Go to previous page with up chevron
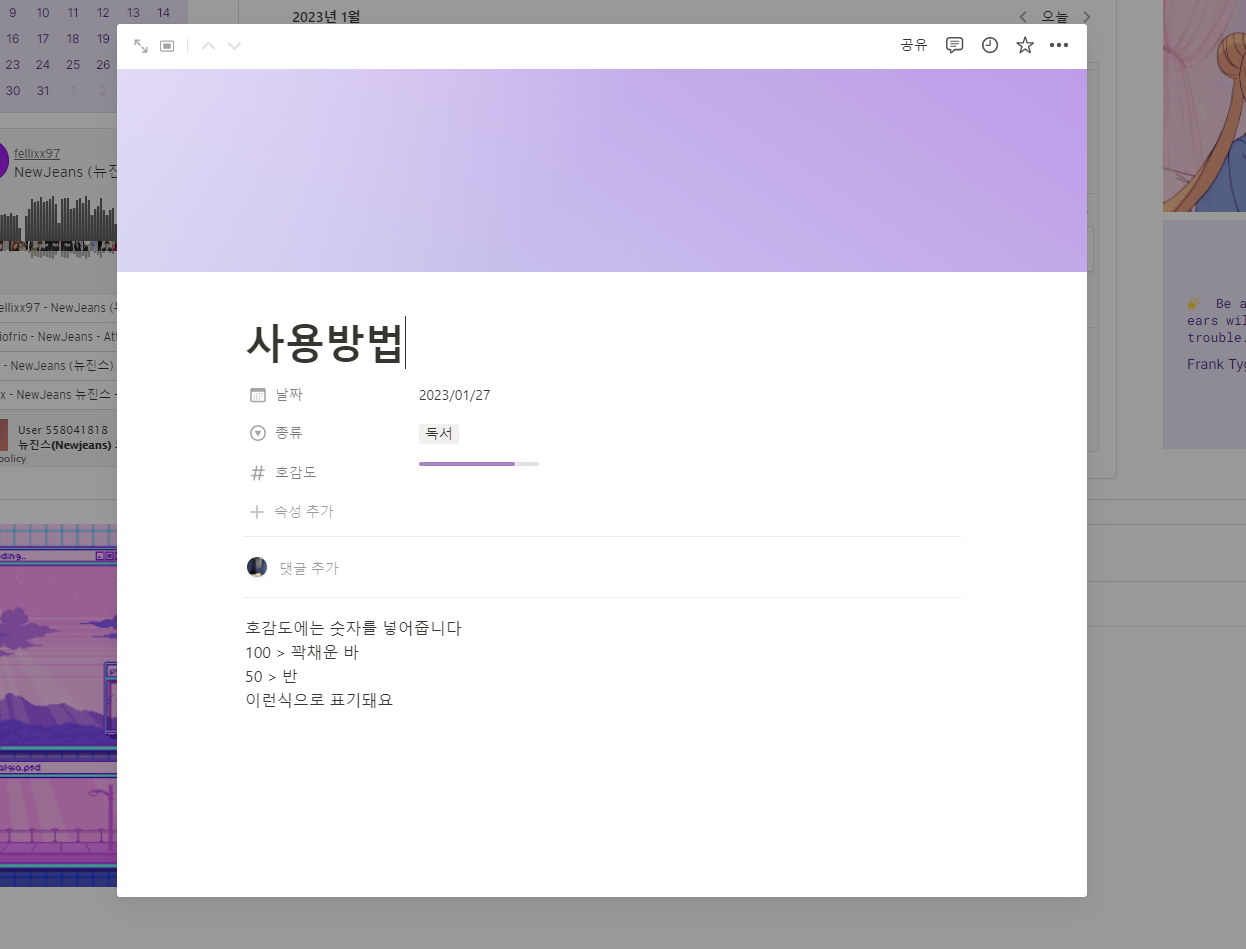This screenshot has width=1246, height=949. point(208,46)
